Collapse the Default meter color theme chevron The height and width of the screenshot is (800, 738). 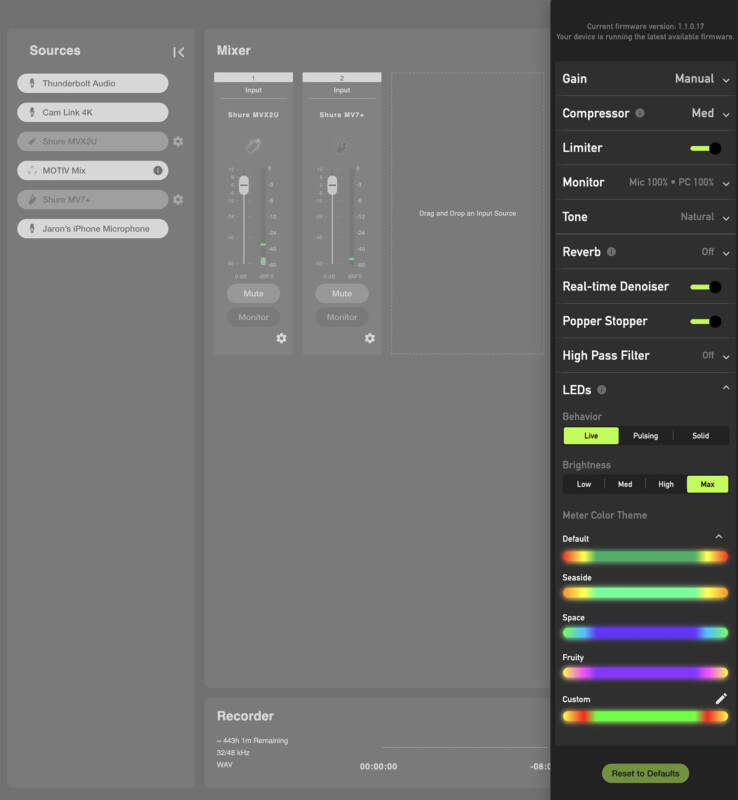tap(719, 537)
